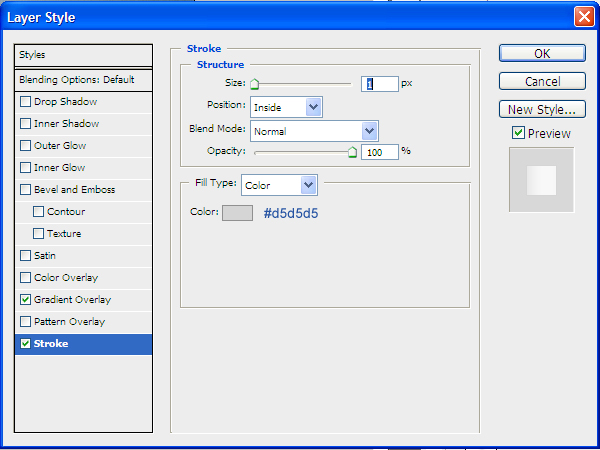600x450 pixels.
Task: Toggle the Preview checkbox
Action: [518, 133]
